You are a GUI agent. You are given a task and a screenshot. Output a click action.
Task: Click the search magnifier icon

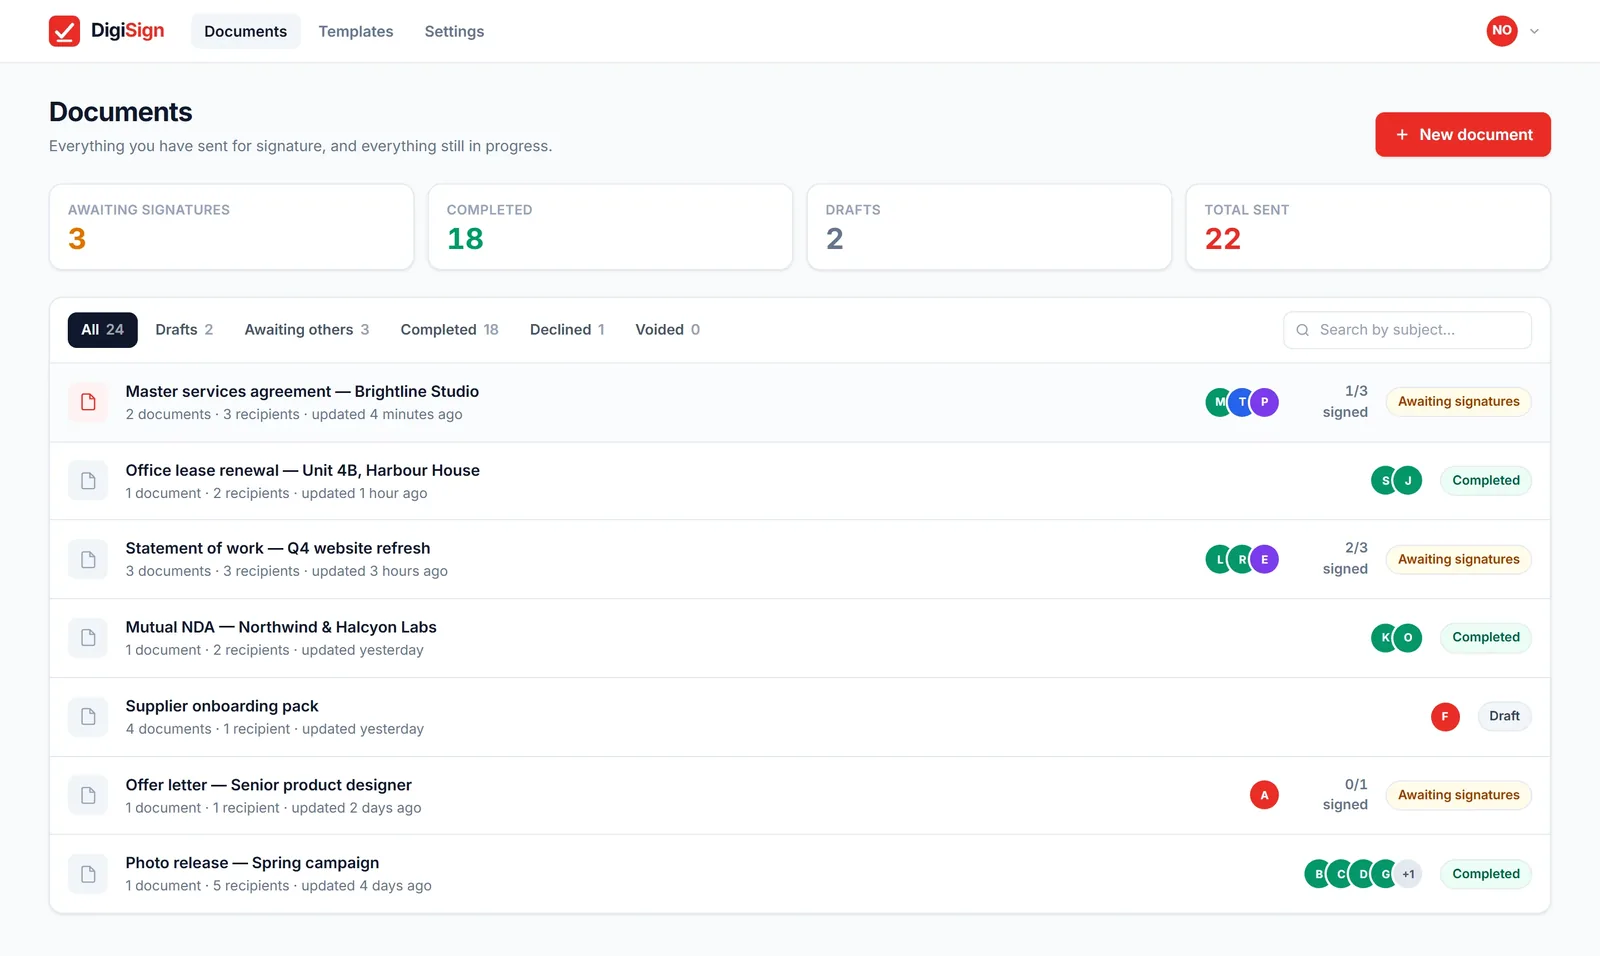tap(1303, 330)
